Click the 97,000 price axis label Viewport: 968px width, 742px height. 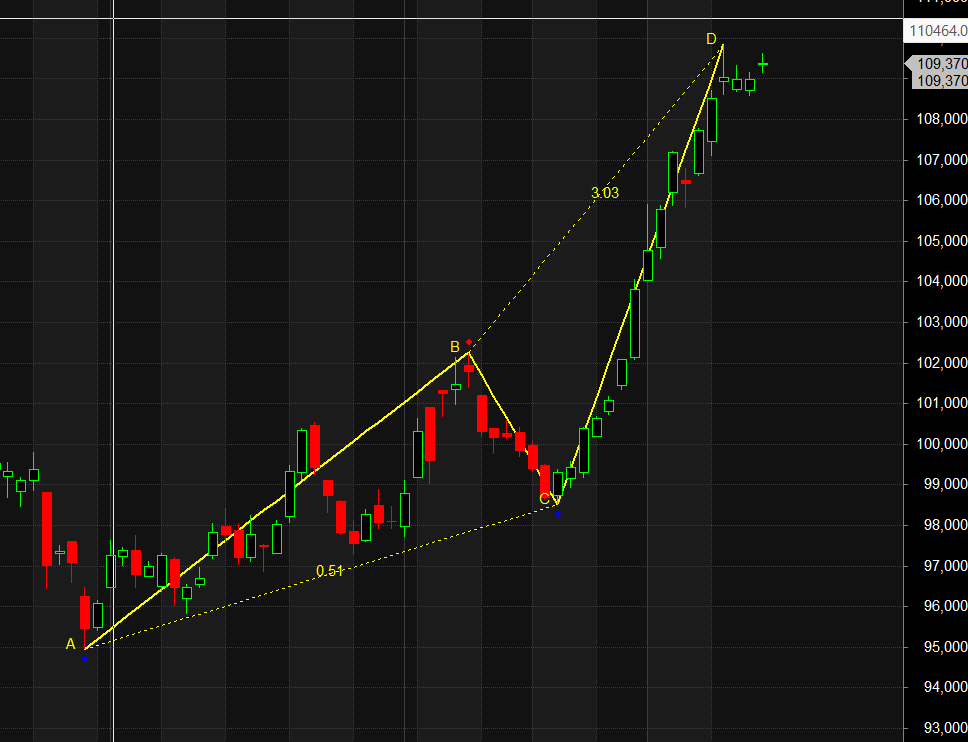tap(945, 566)
